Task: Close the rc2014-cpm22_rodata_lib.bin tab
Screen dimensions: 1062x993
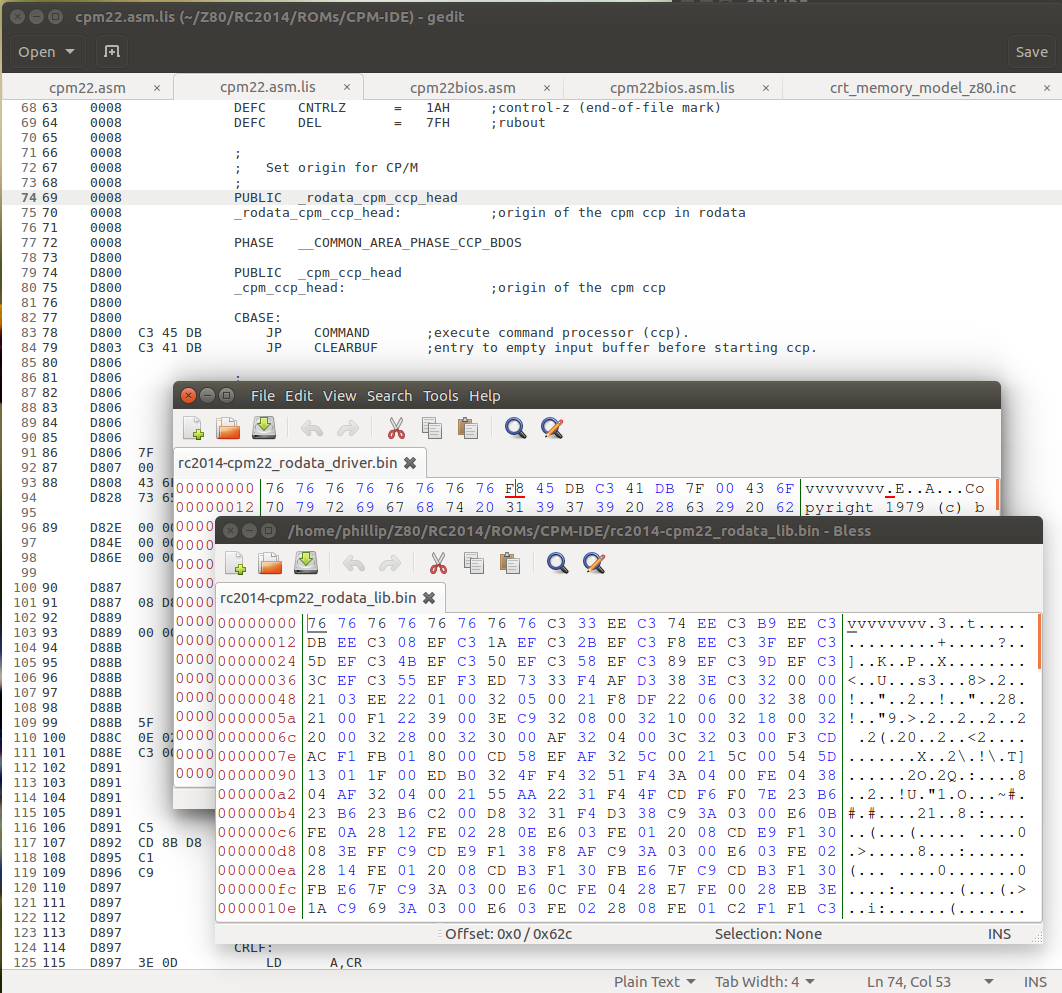Action: (x=429, y=598)
